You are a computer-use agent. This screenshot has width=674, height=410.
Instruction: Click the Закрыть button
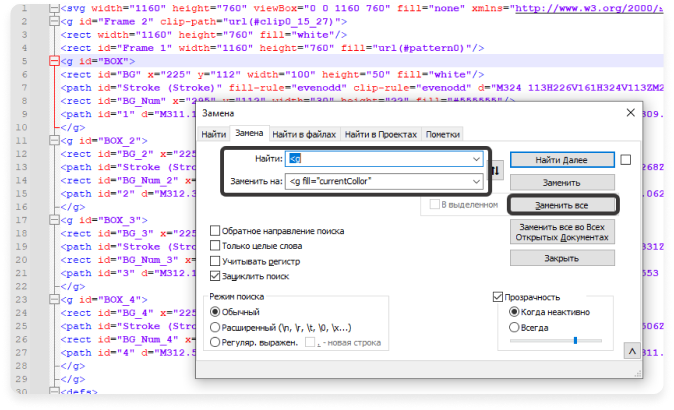562,258
